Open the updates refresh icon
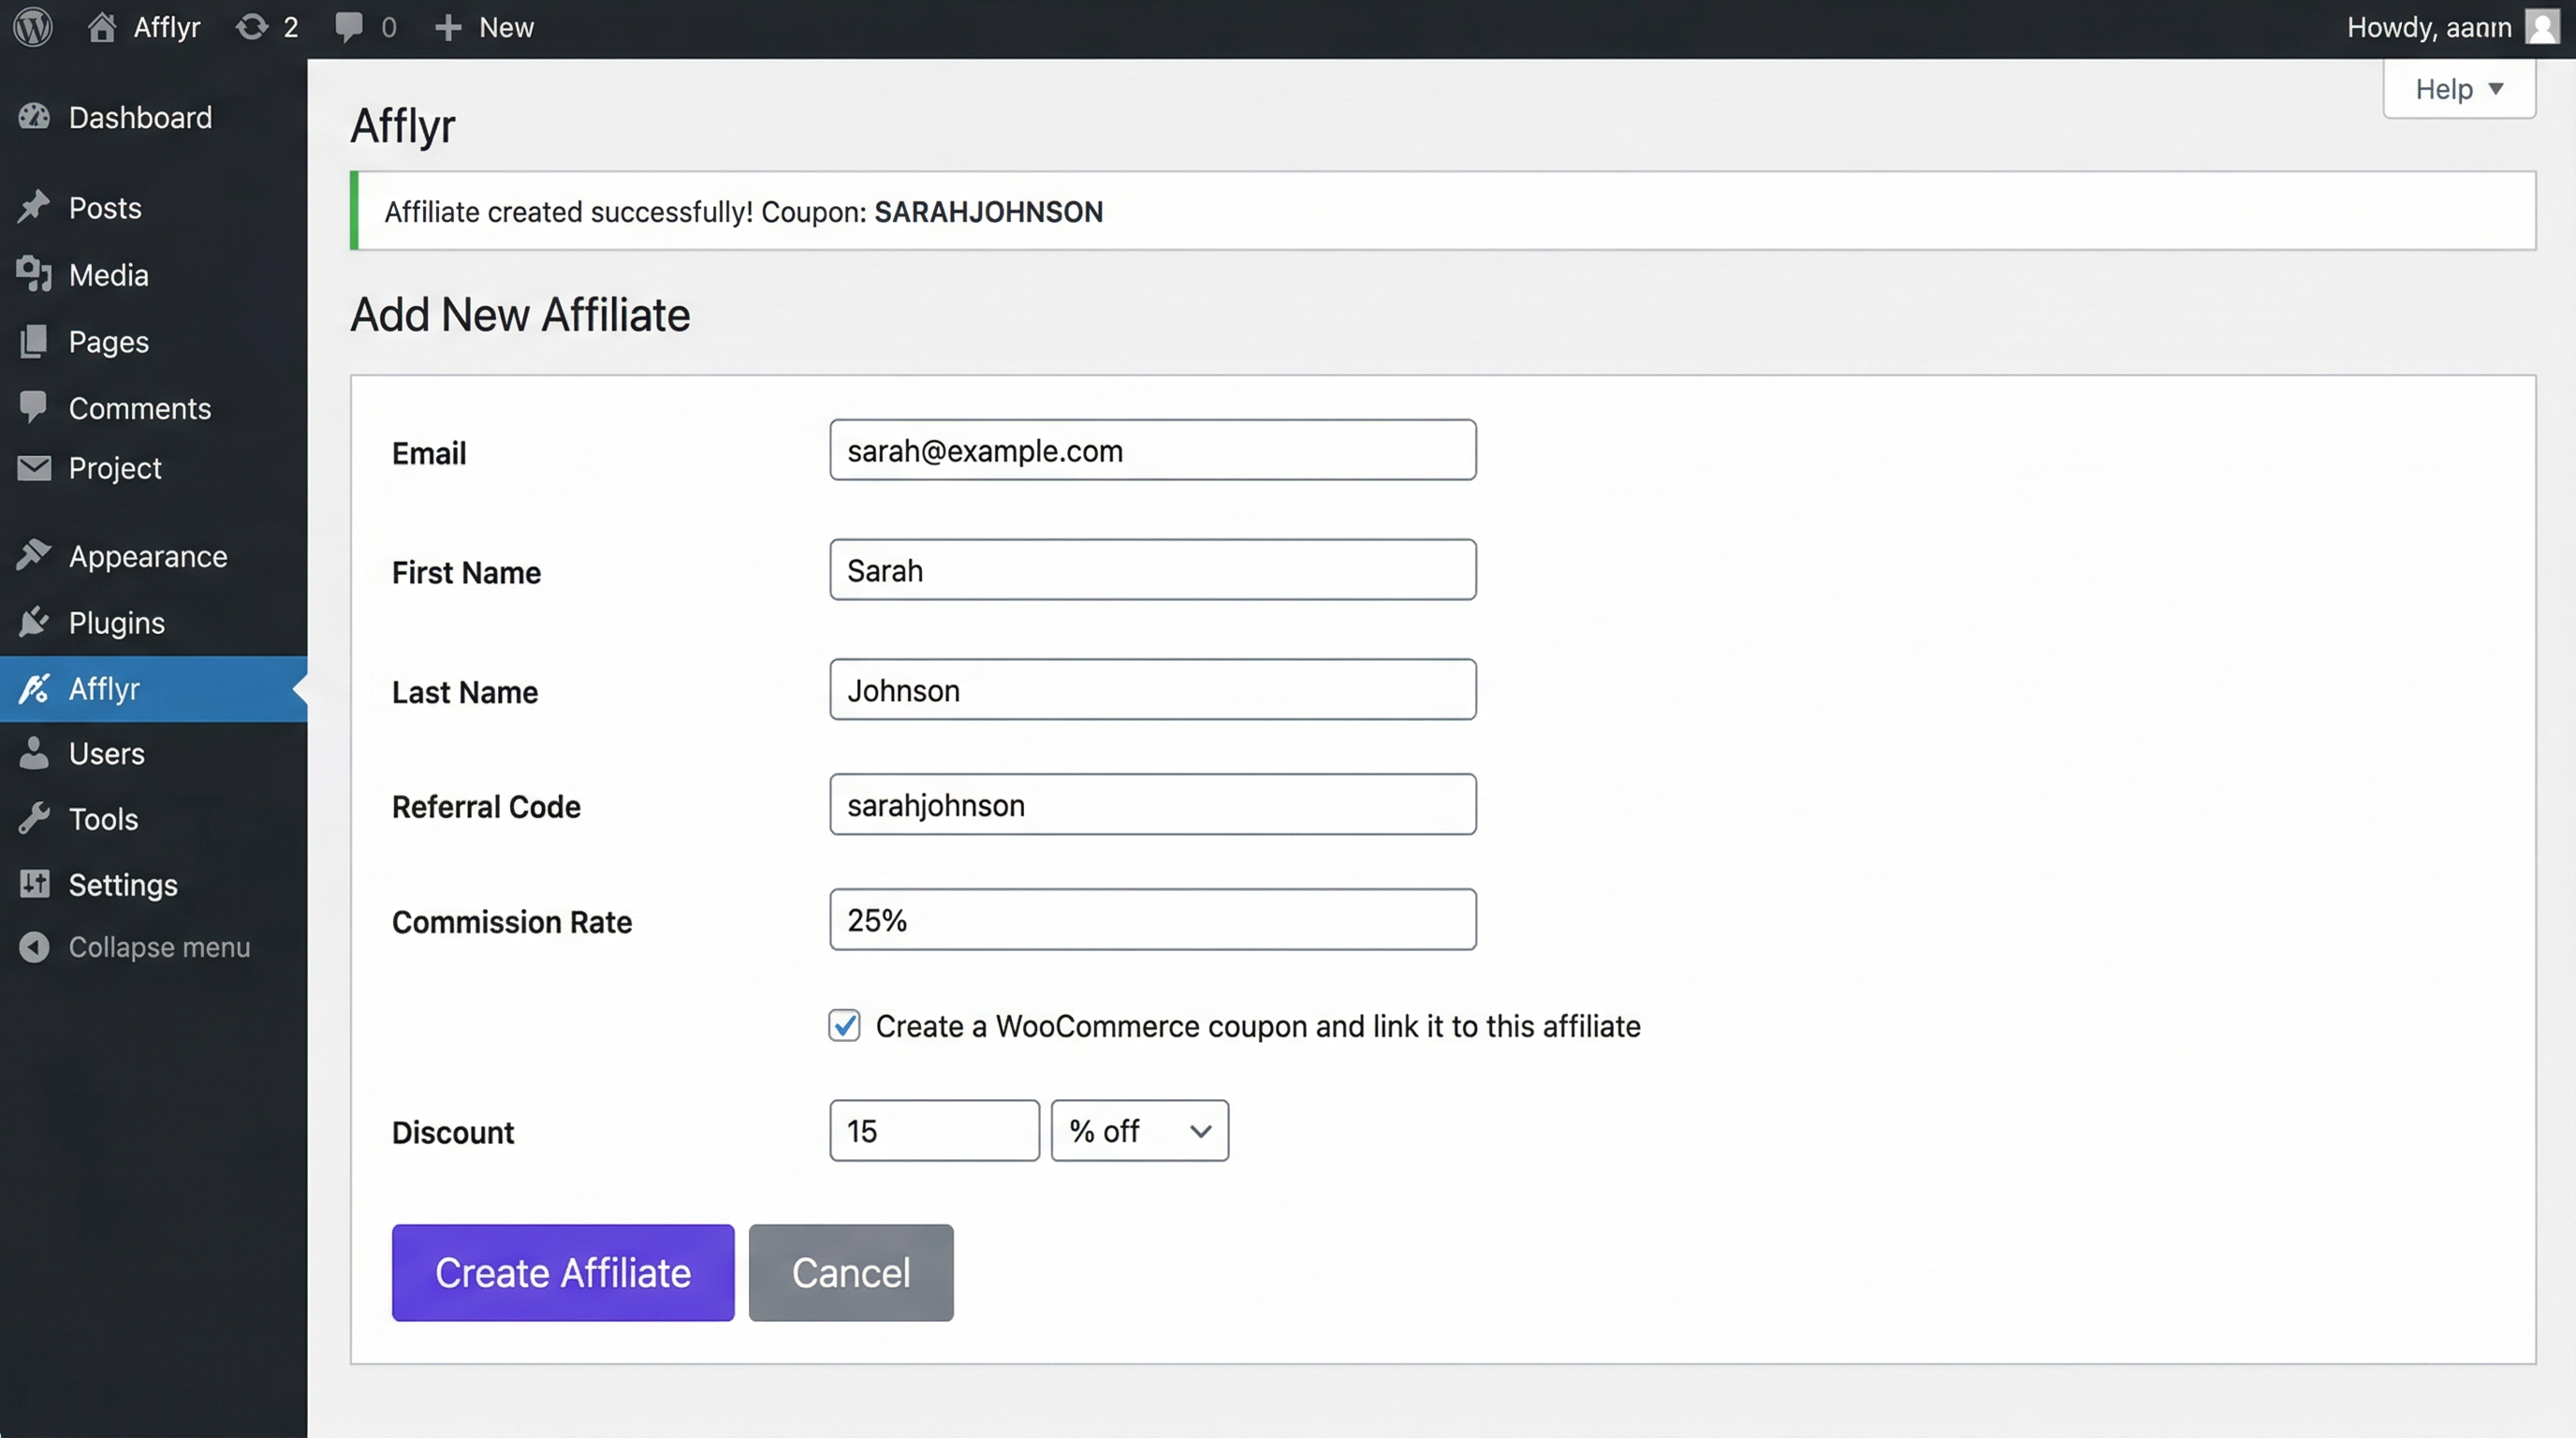The image size is (2576, 1438). tap(251, 27)
